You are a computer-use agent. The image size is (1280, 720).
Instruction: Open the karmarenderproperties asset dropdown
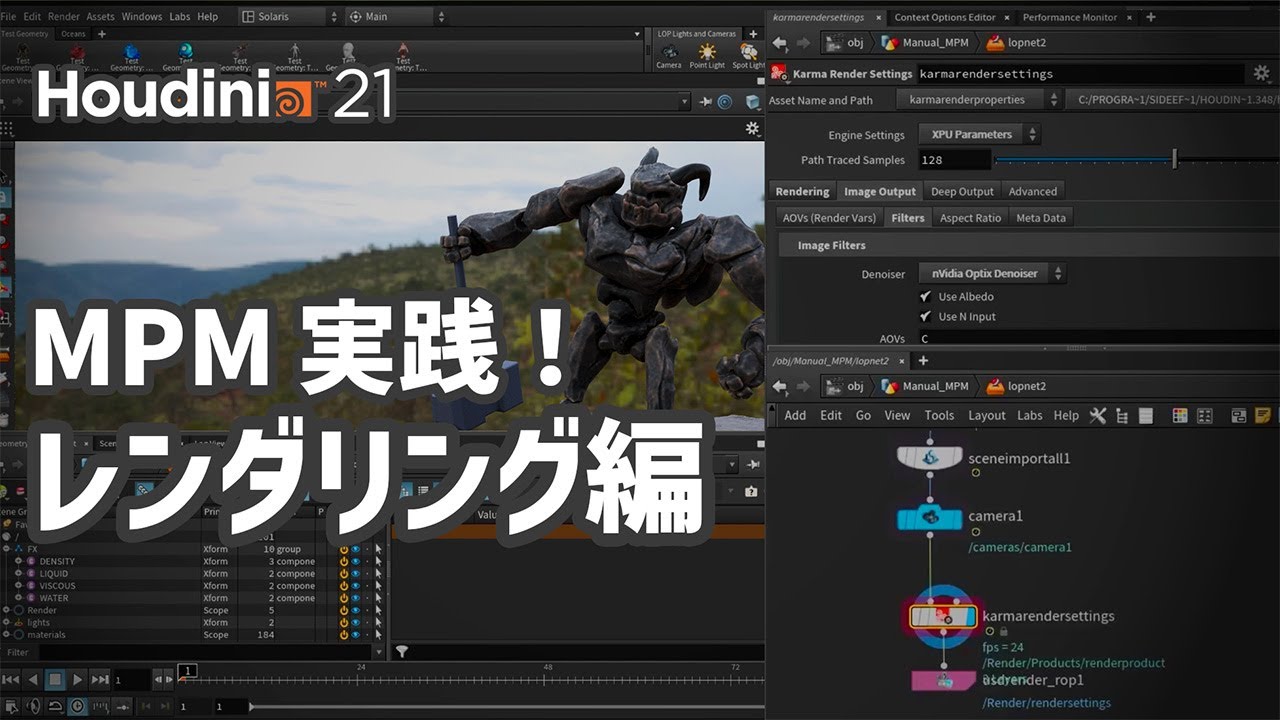979,100
